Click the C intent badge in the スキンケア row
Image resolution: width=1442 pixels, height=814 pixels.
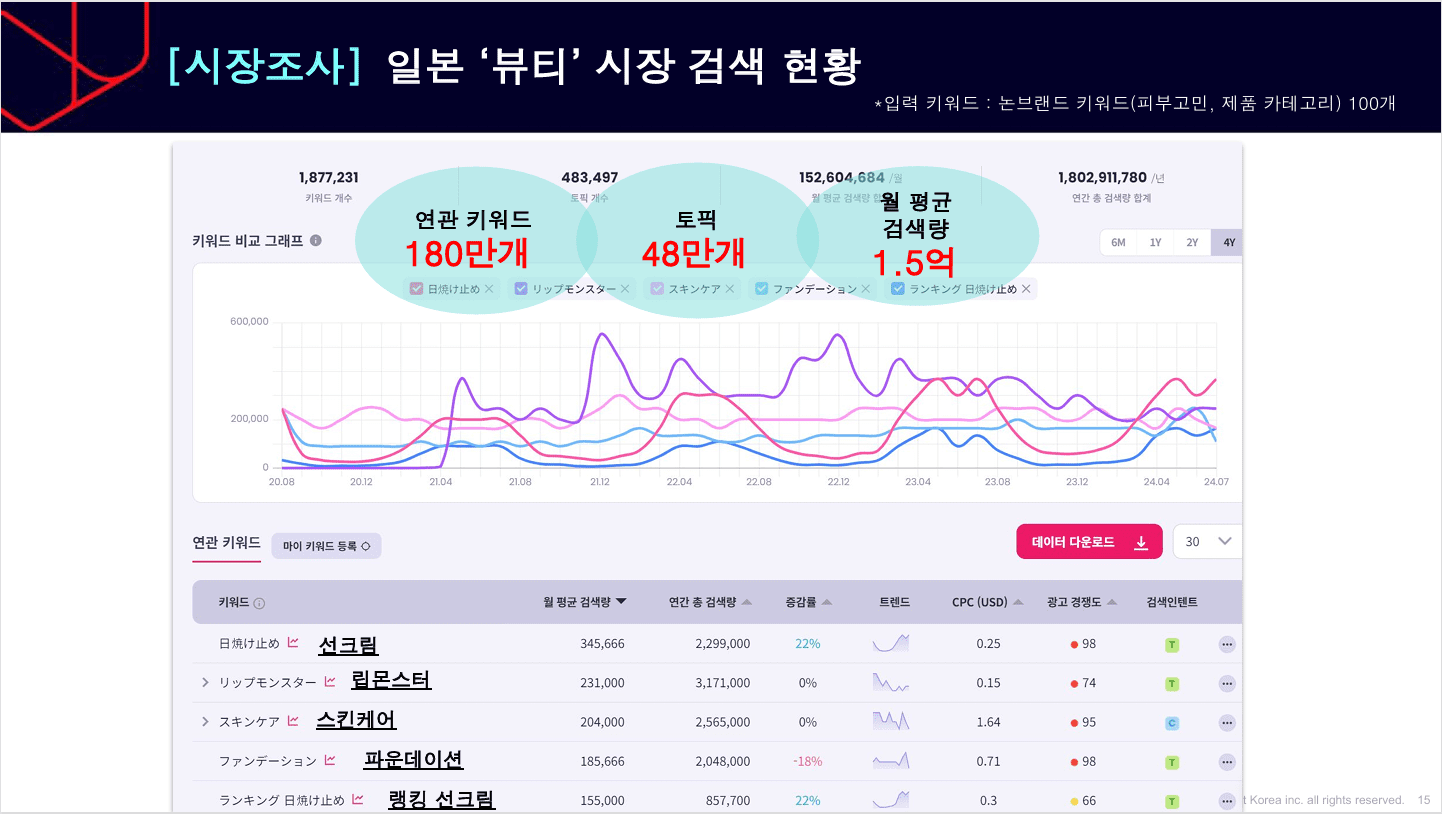[1172, 723]
